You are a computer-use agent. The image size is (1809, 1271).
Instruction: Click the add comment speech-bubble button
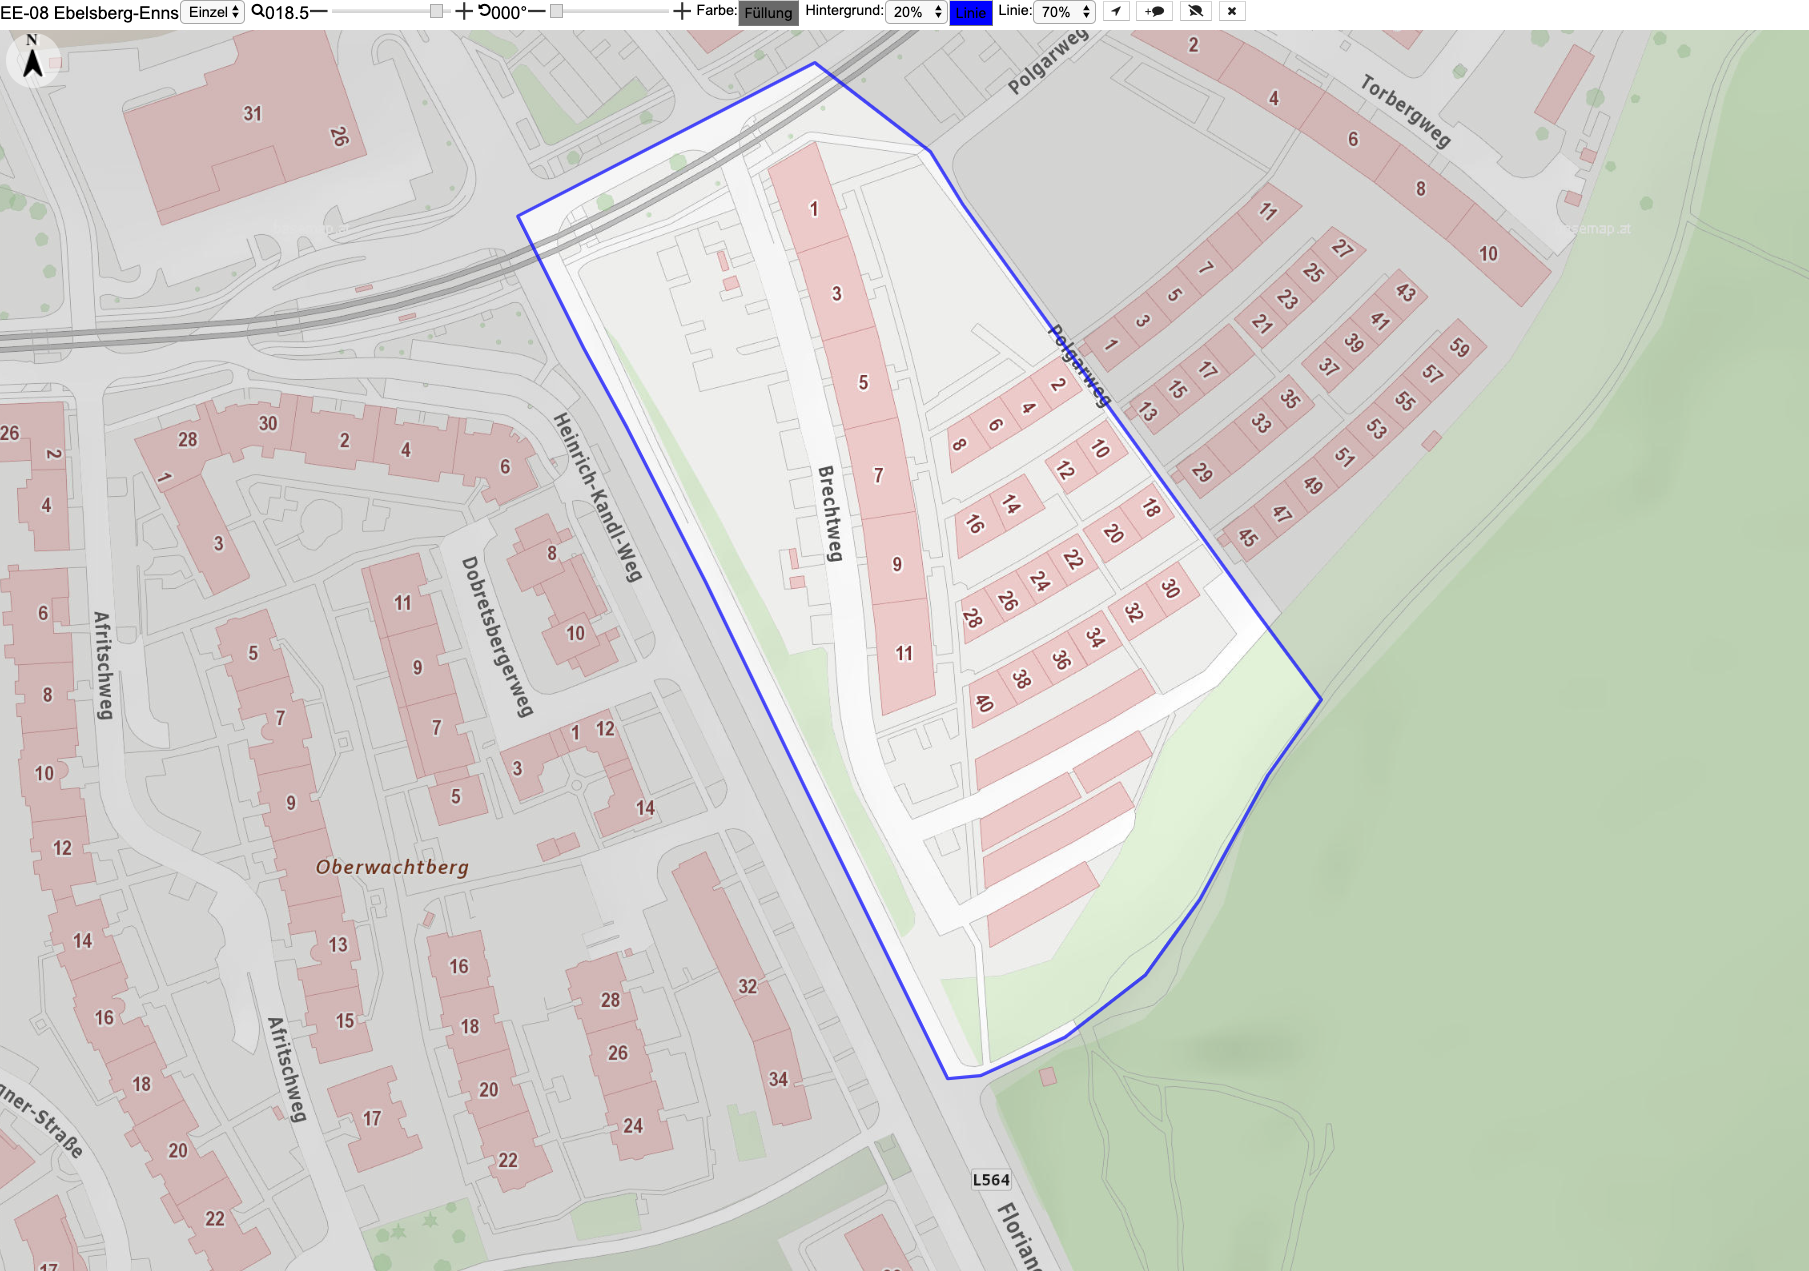coord(1155,11)
